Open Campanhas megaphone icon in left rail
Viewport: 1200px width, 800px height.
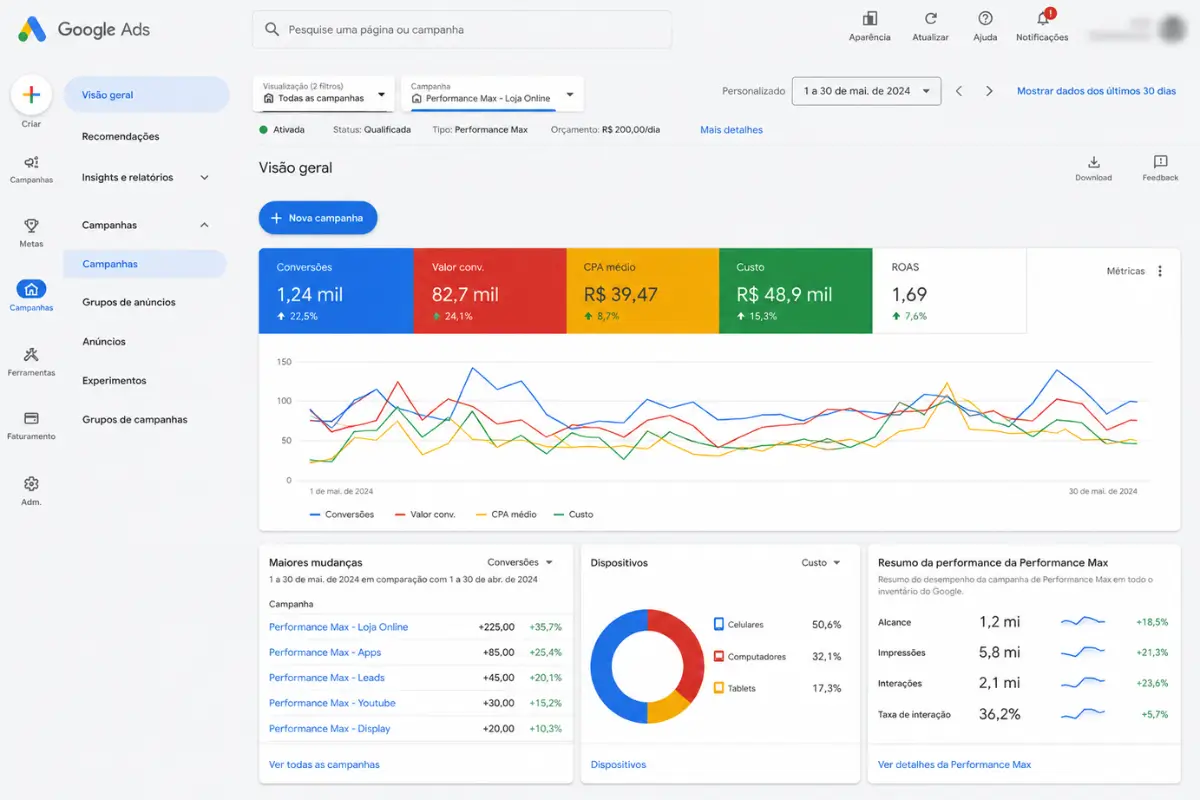tap(31, 162)
